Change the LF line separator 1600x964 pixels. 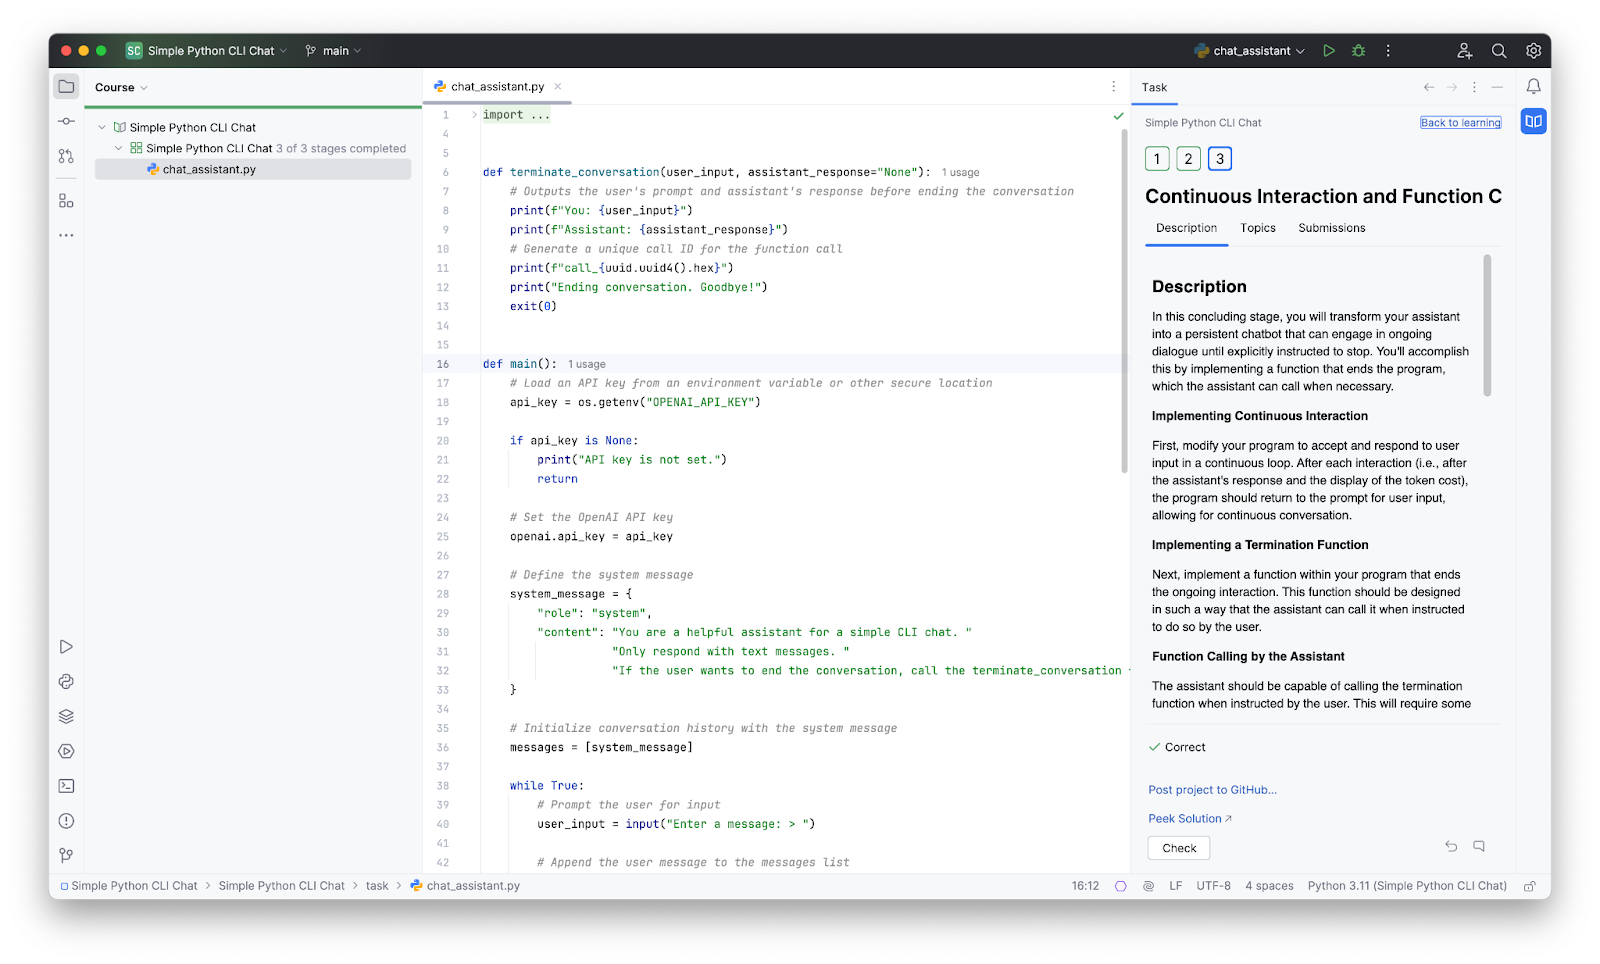(1176, 886)
